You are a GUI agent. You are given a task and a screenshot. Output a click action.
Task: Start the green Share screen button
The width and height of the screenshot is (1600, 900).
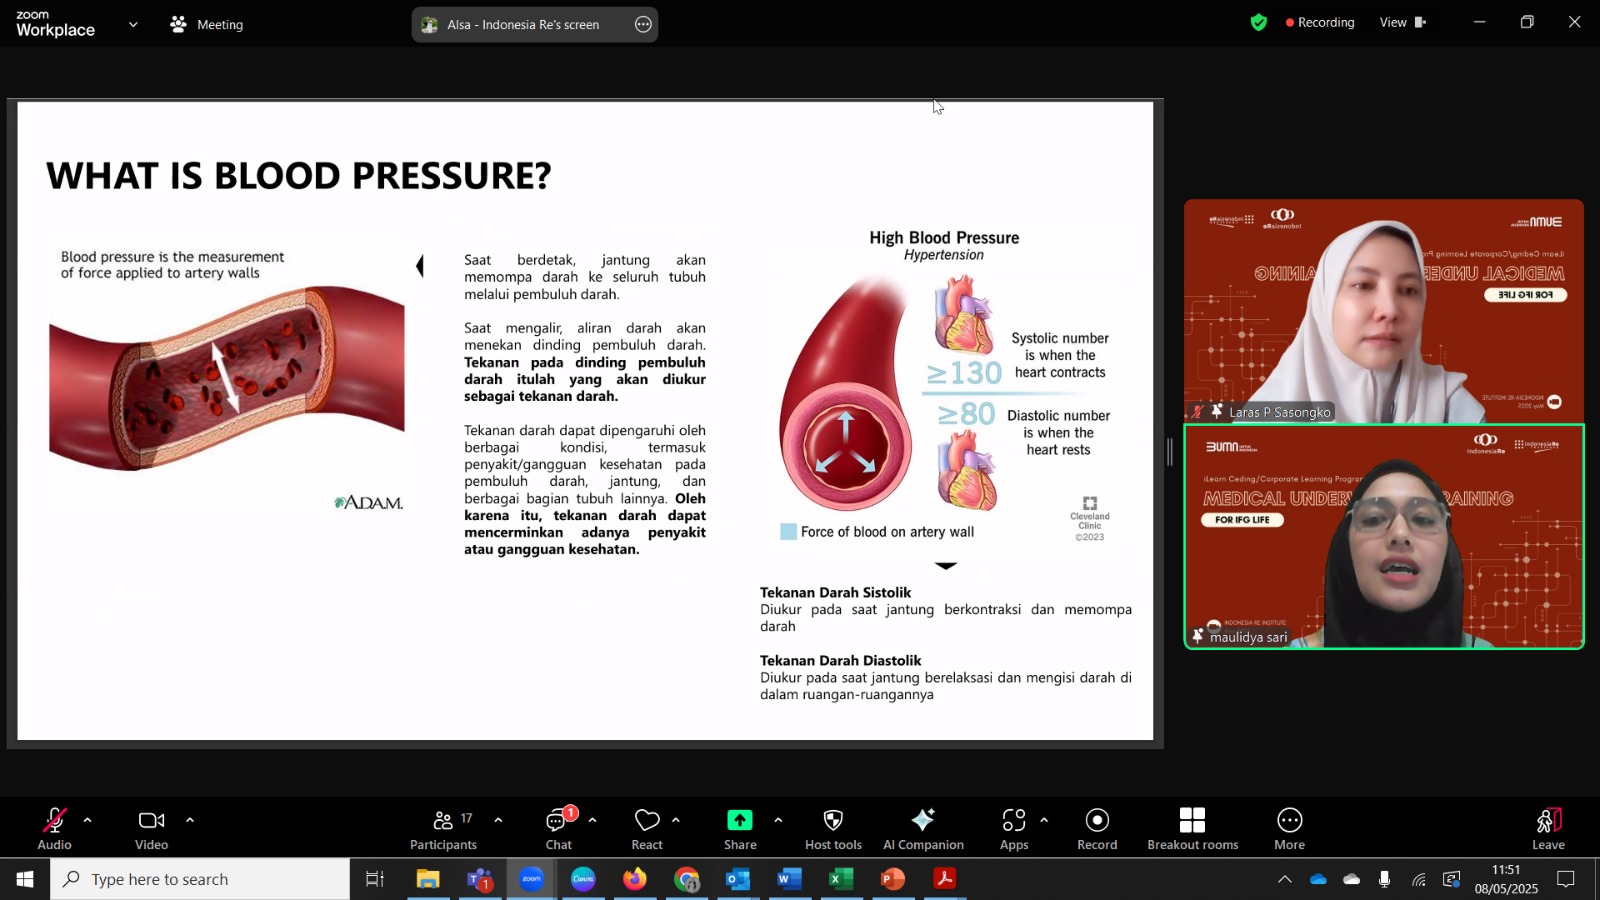click(740, 829)
